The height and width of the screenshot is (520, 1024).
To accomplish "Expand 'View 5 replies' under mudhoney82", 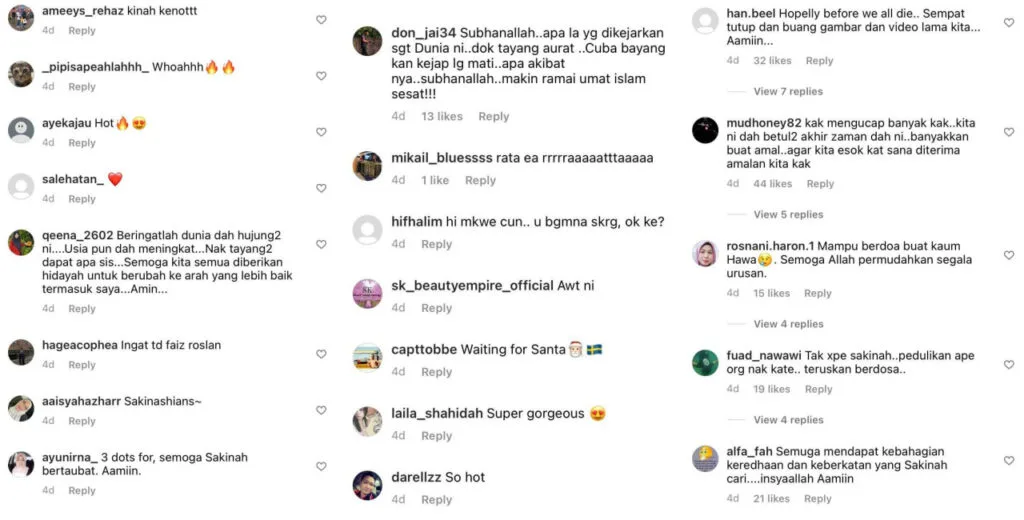I will [788, 214].
